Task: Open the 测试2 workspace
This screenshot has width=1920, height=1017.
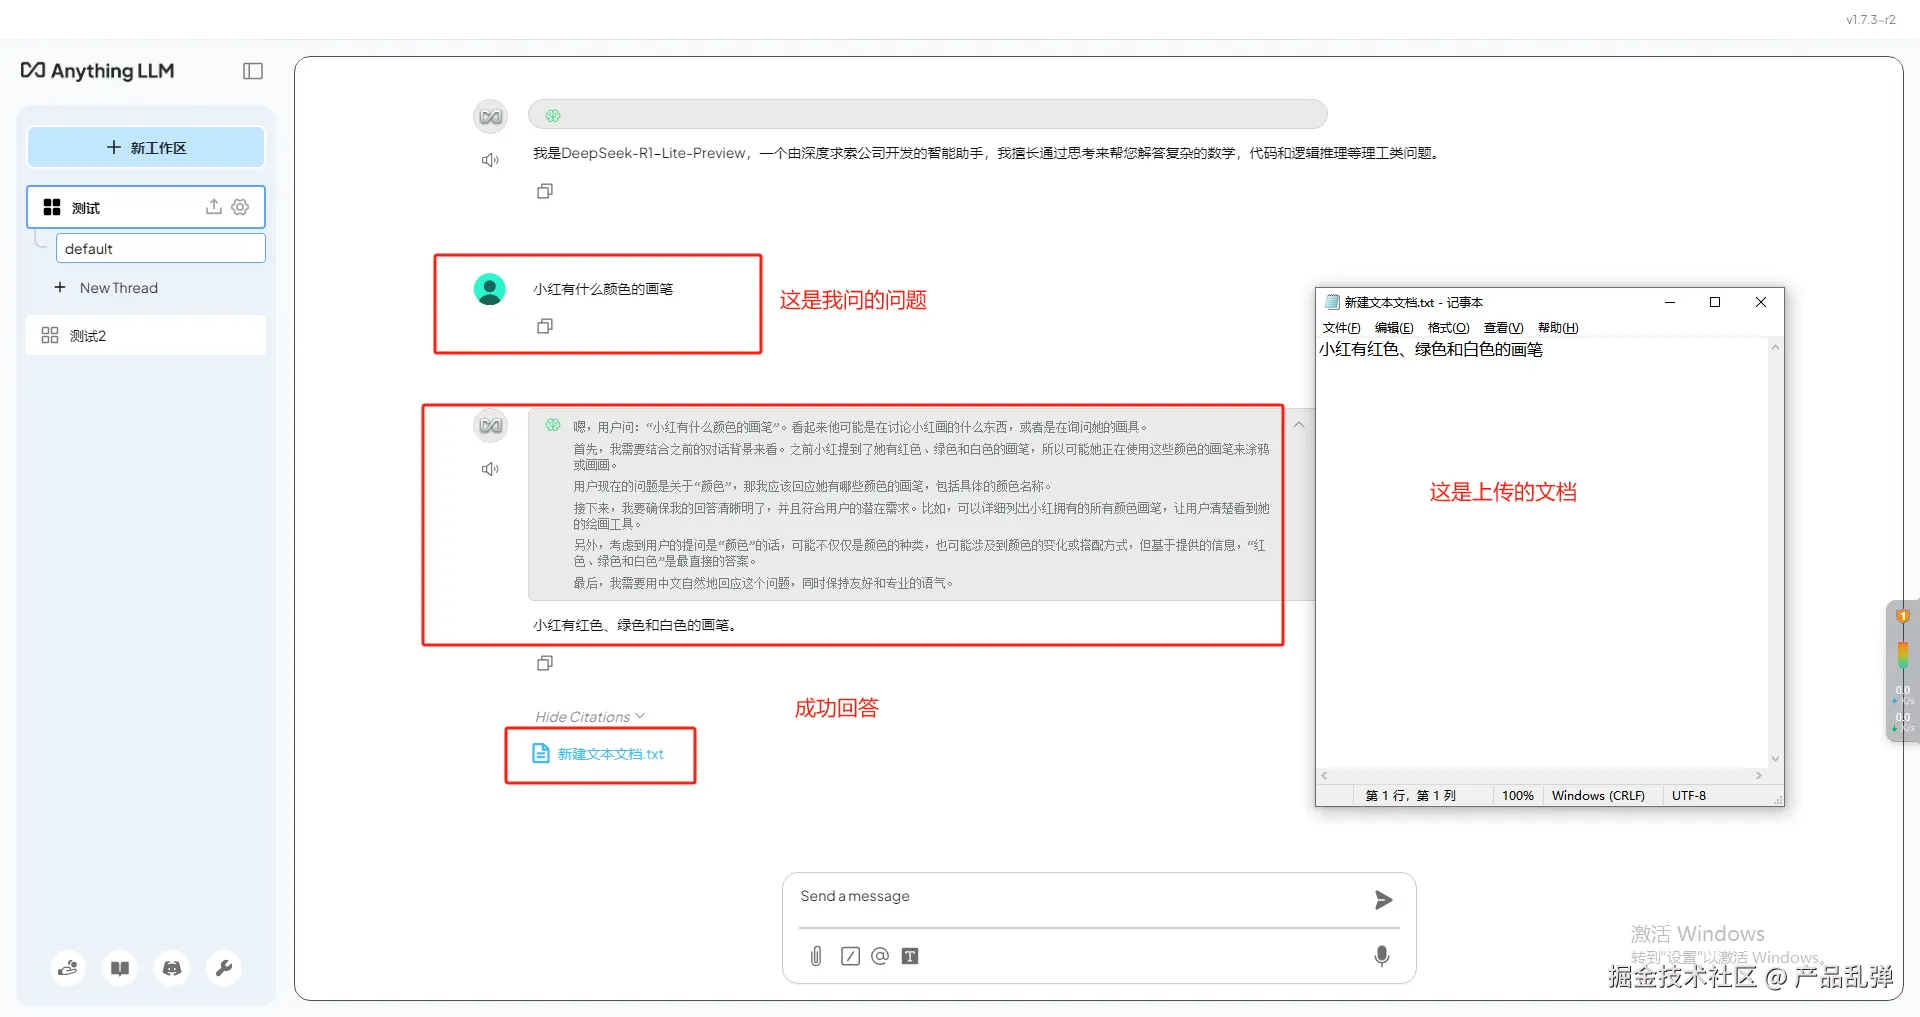Action: 146,335
